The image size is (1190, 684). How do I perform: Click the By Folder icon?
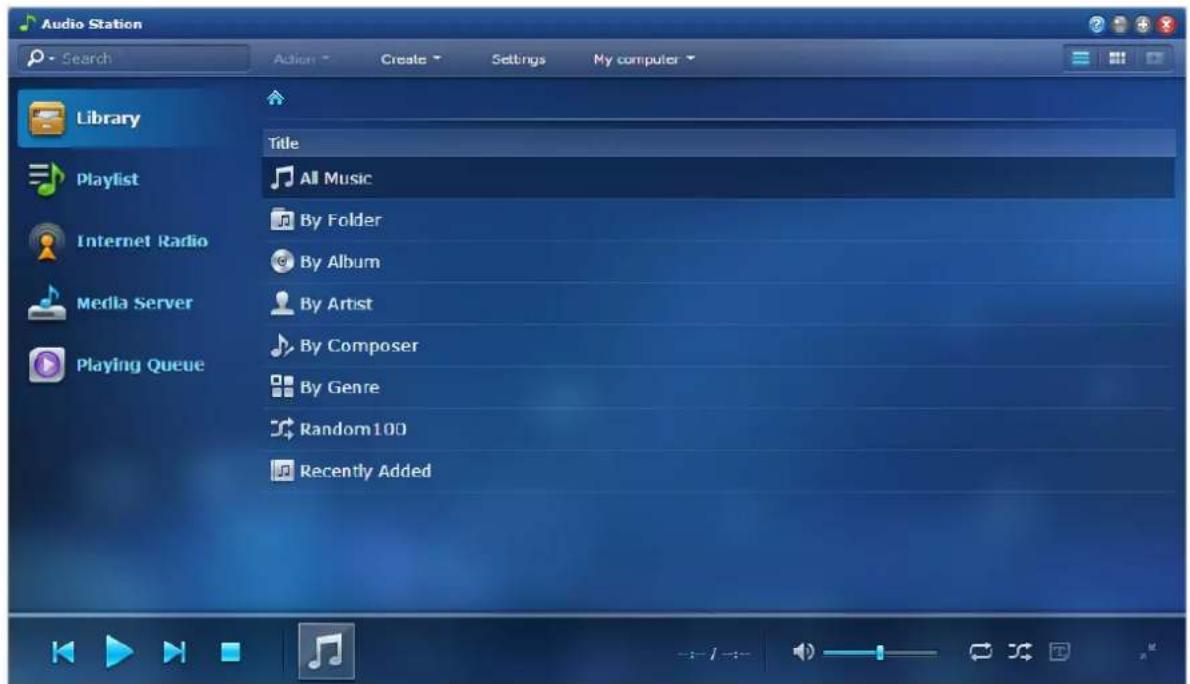coord(282,219)
